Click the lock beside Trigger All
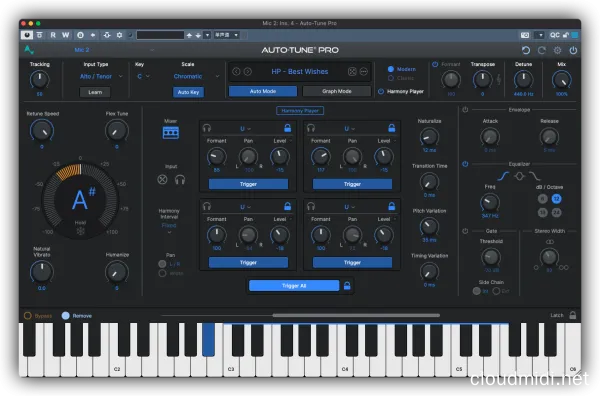The width and height of the screenshot is (600, 396). [x=347, y=286]
